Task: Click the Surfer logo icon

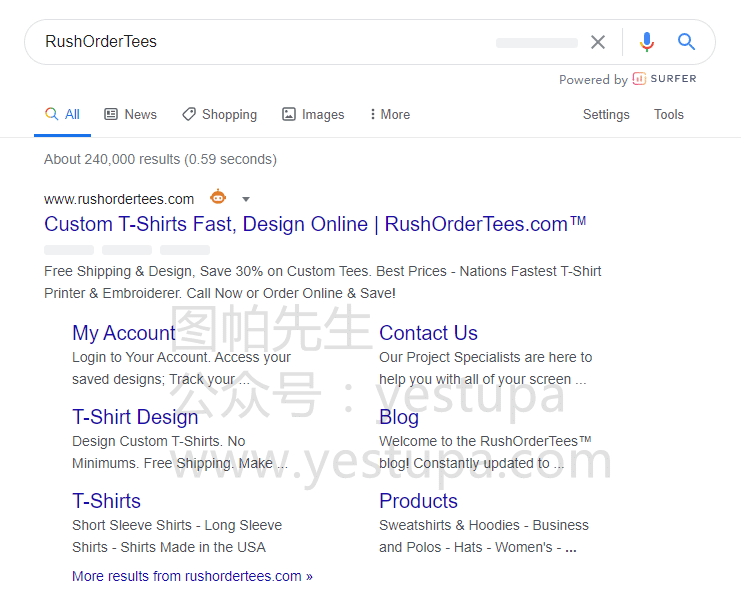Action: pyautogui.click(x=639, y=78)
